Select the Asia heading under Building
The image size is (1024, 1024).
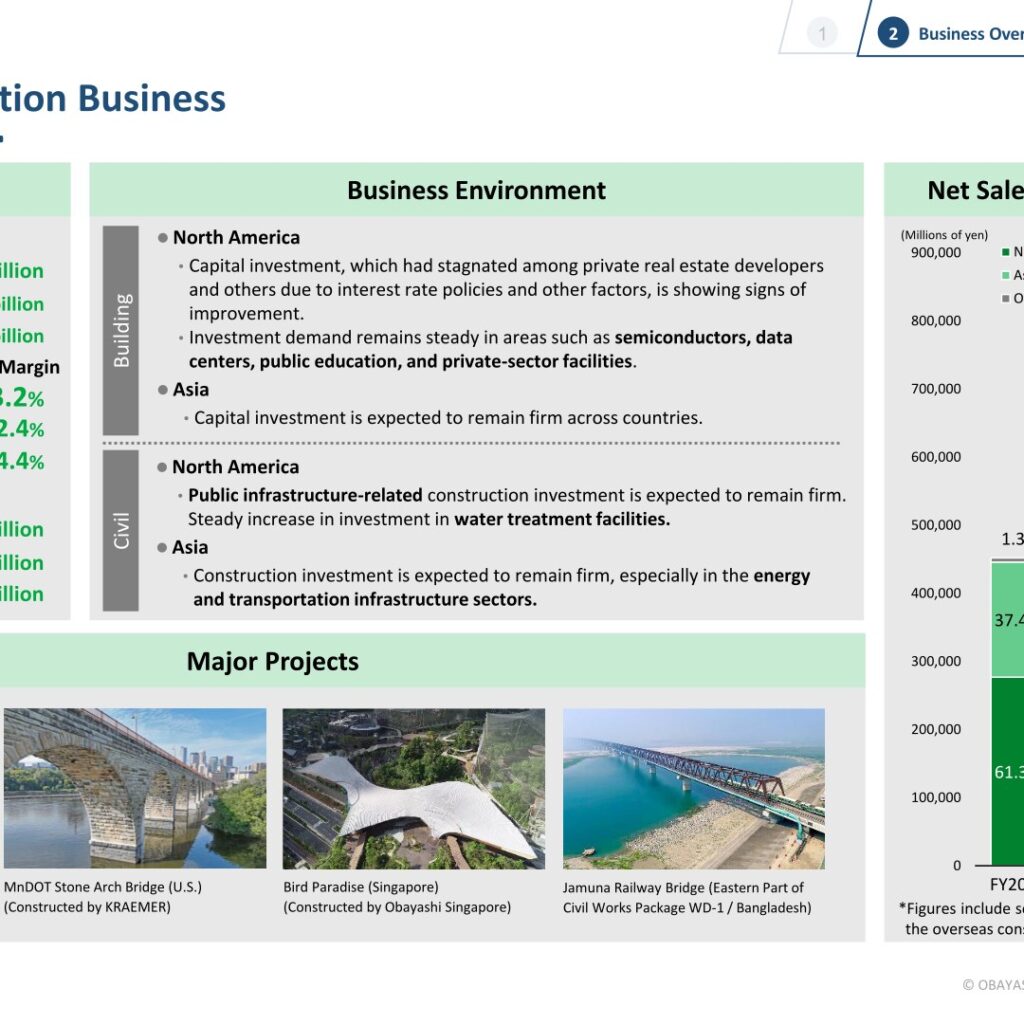coord(191,389)
